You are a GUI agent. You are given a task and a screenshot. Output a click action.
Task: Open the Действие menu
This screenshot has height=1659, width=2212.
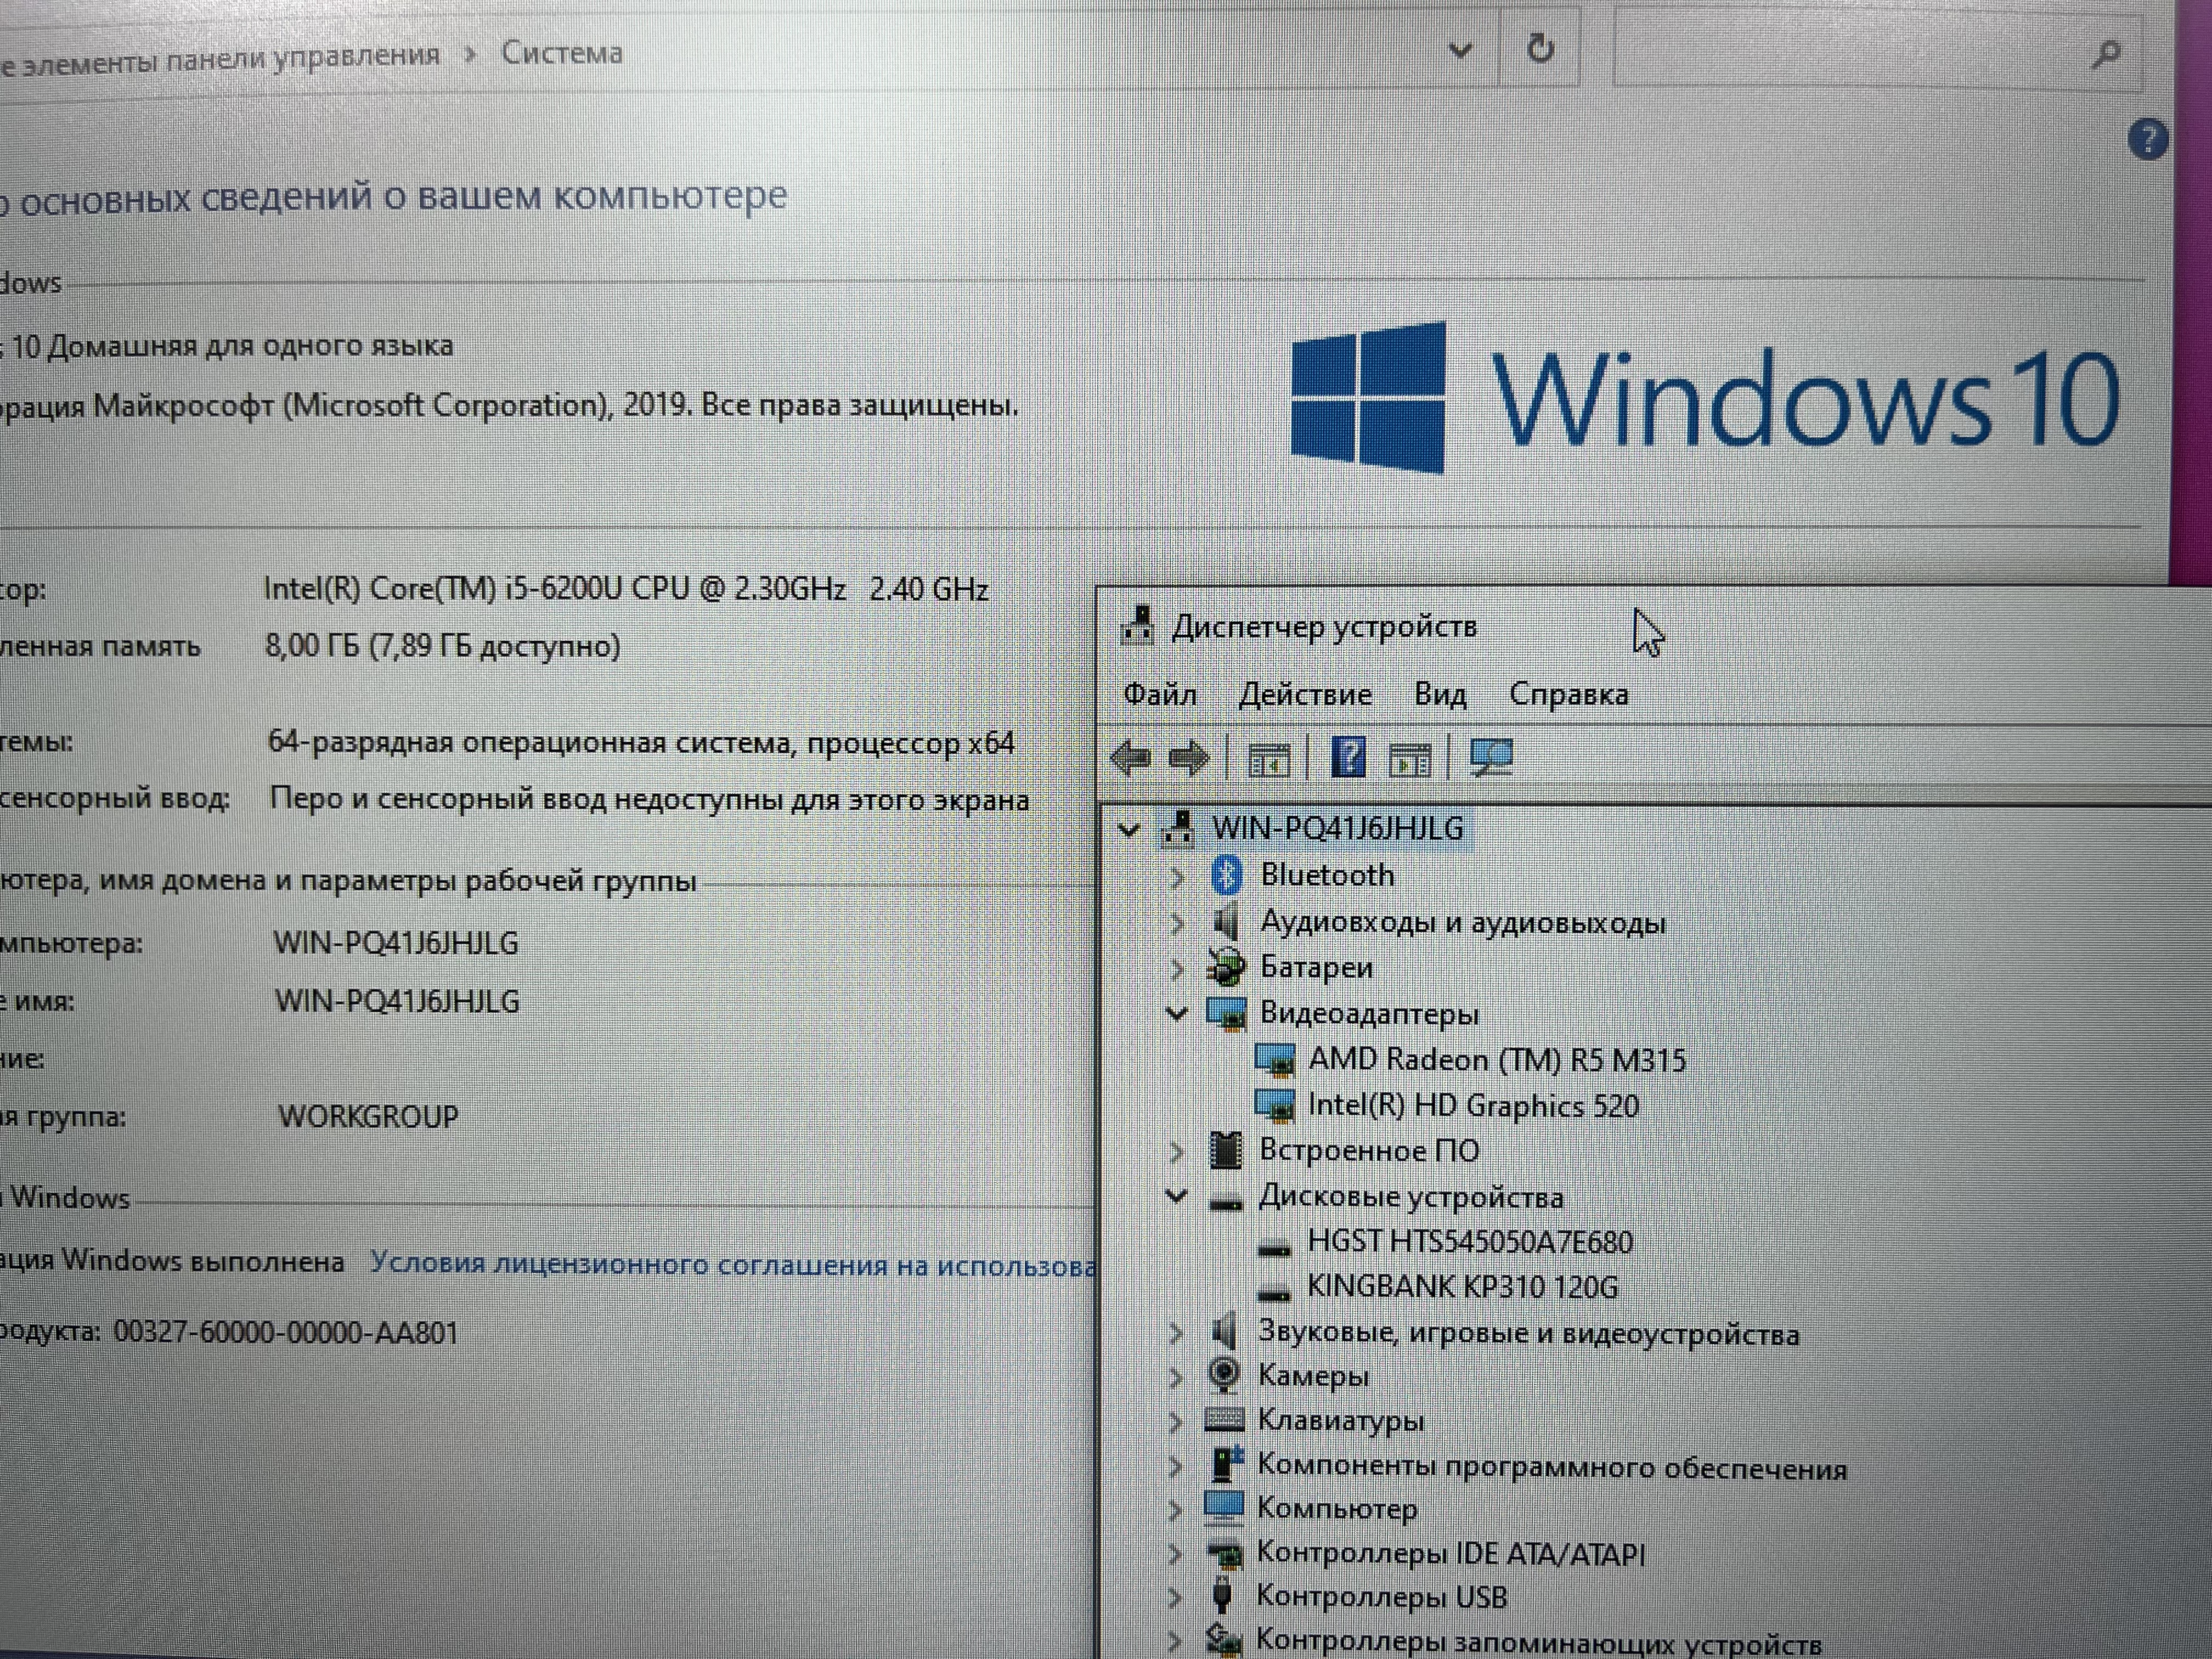[1305, 693]
